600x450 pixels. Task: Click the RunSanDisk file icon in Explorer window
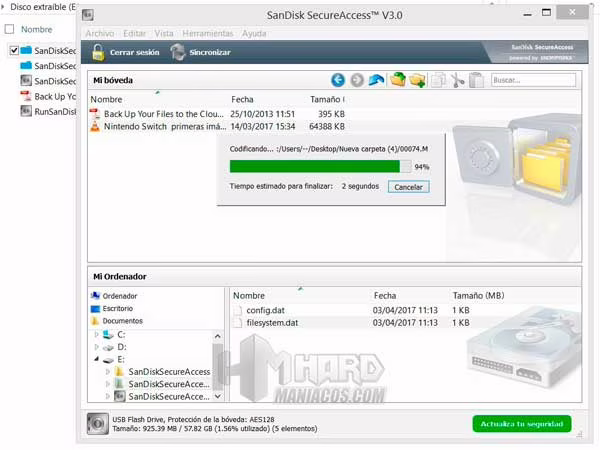(26, 111)
